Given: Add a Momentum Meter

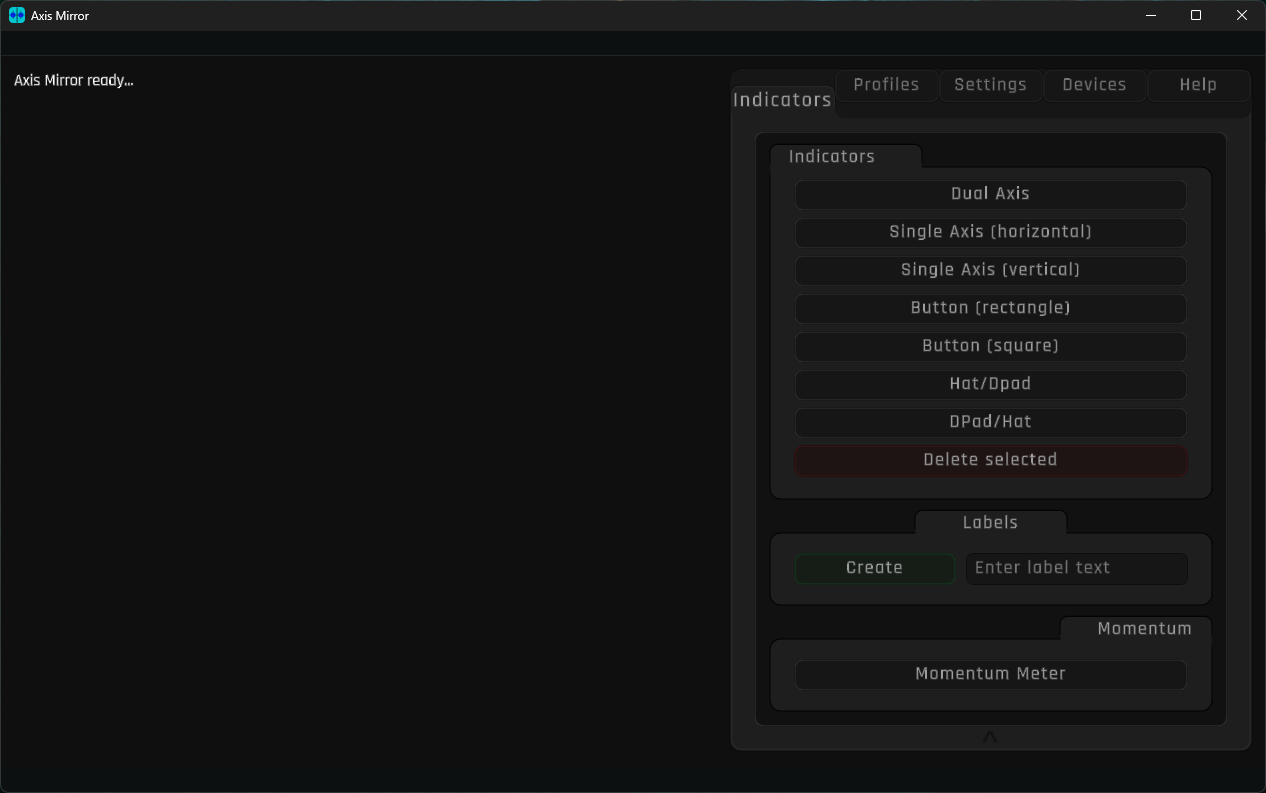Looking at the screenshot, I should pyautogui.click(x=990, y=674).
